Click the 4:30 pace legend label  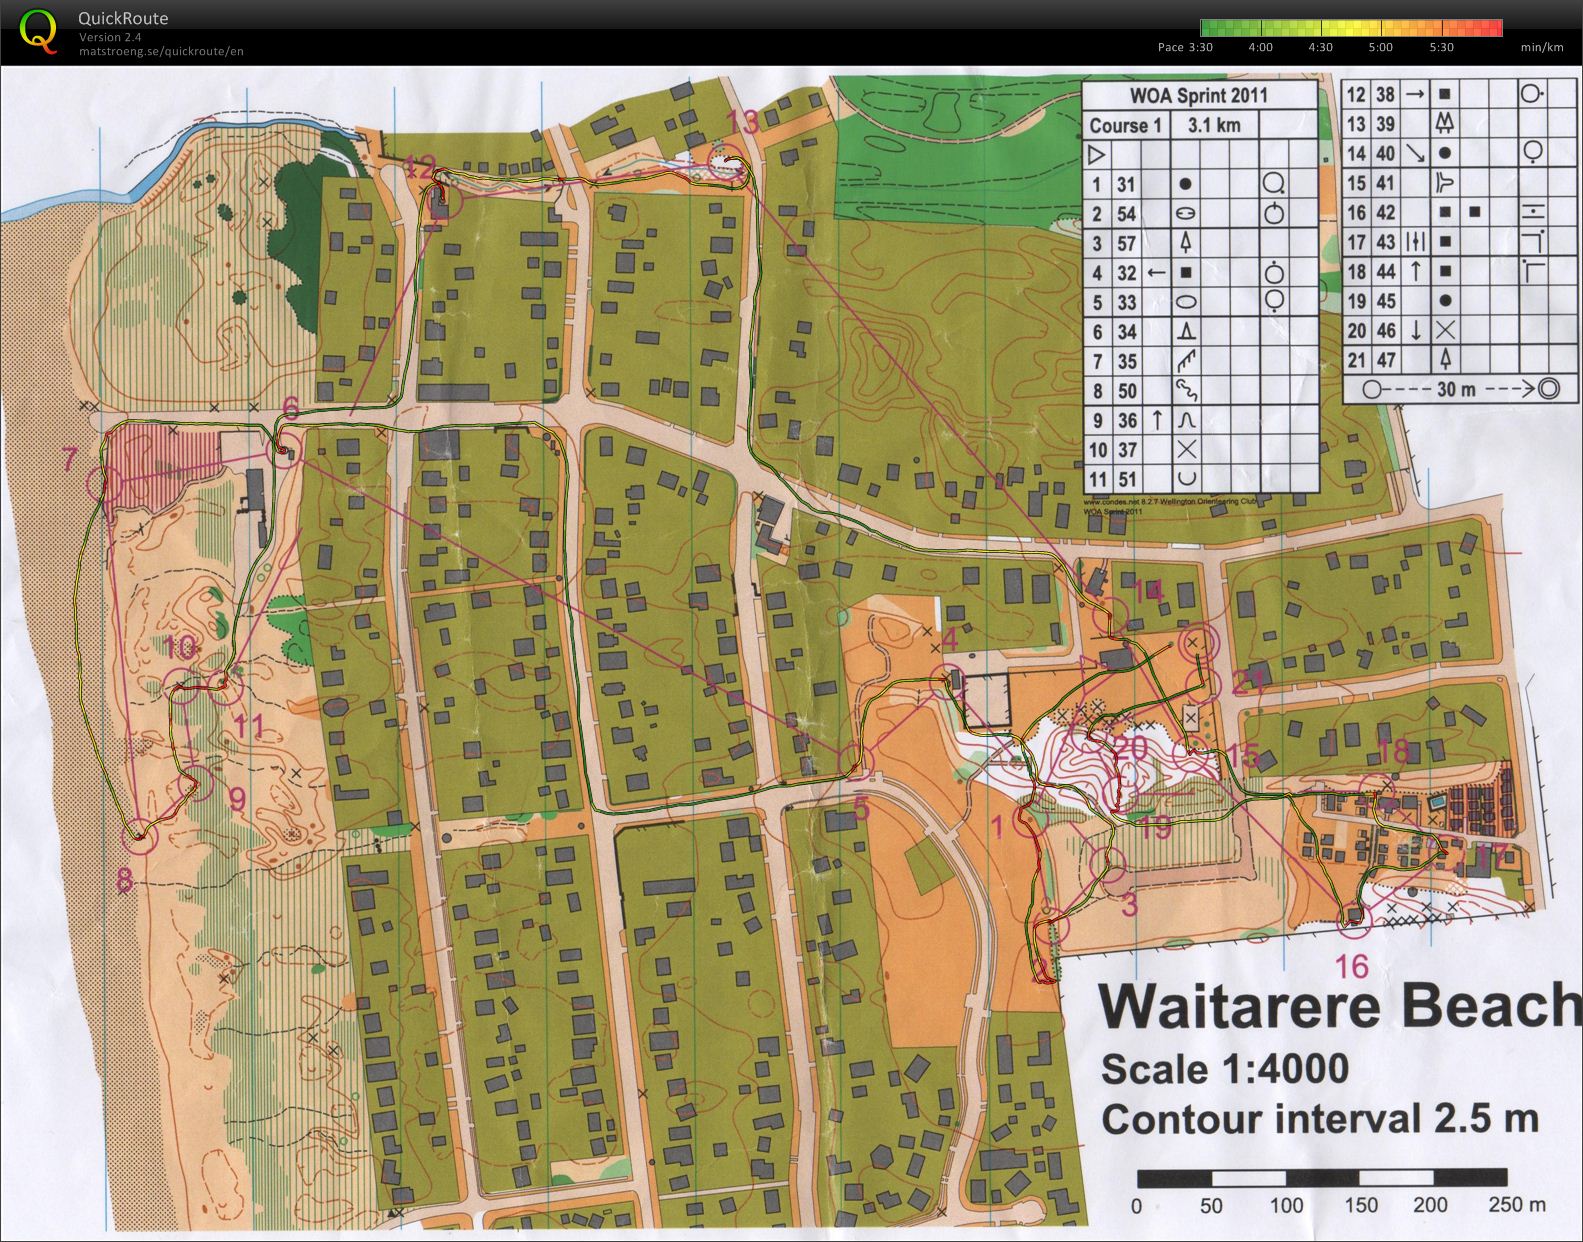pos(1320,47)
